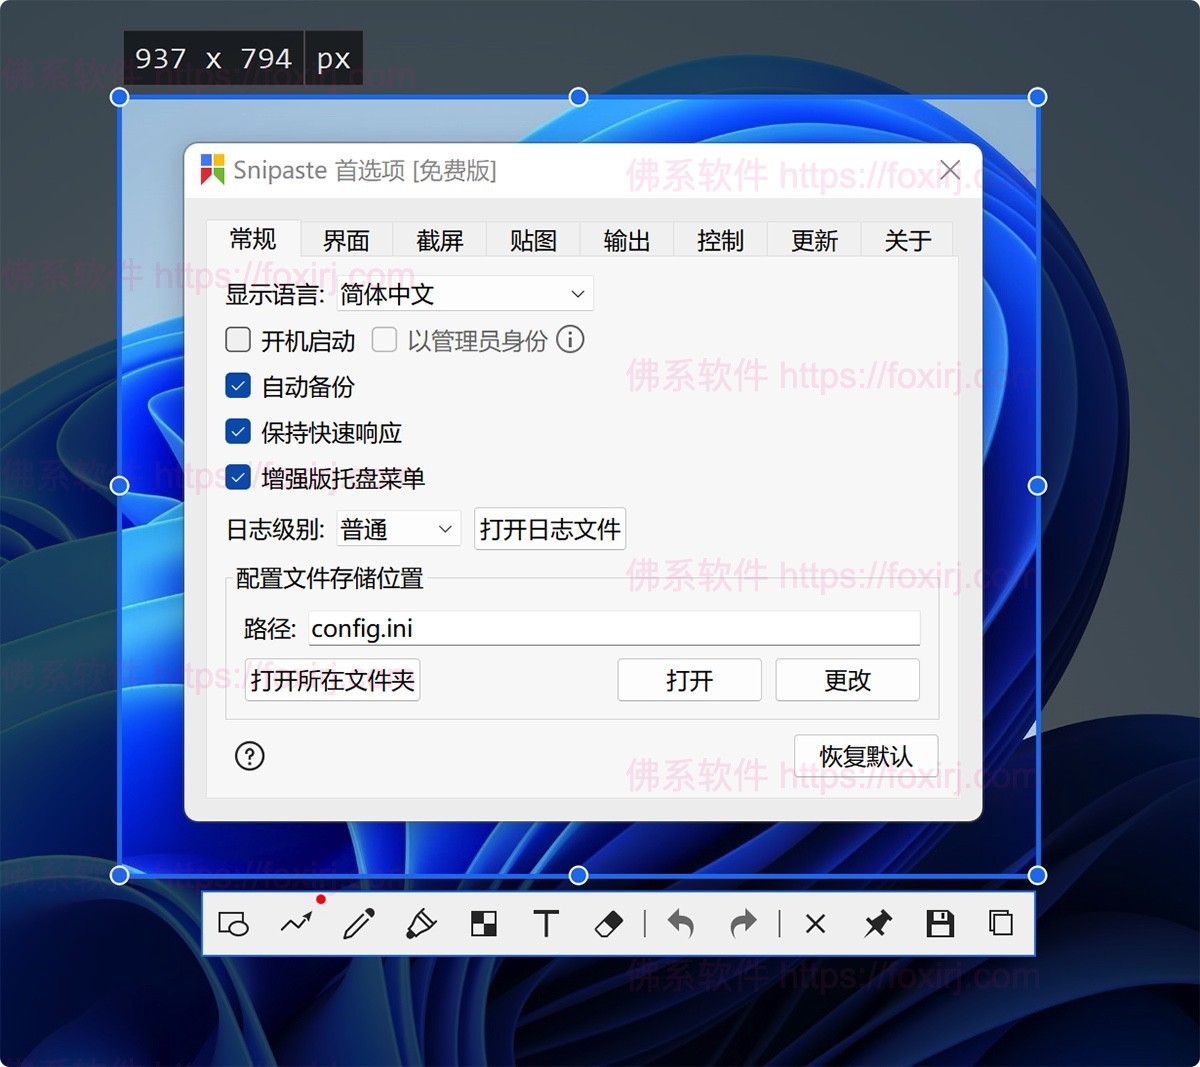
Task: Expand the 日志级别 log level dropdown
Action: pos(397,529)
